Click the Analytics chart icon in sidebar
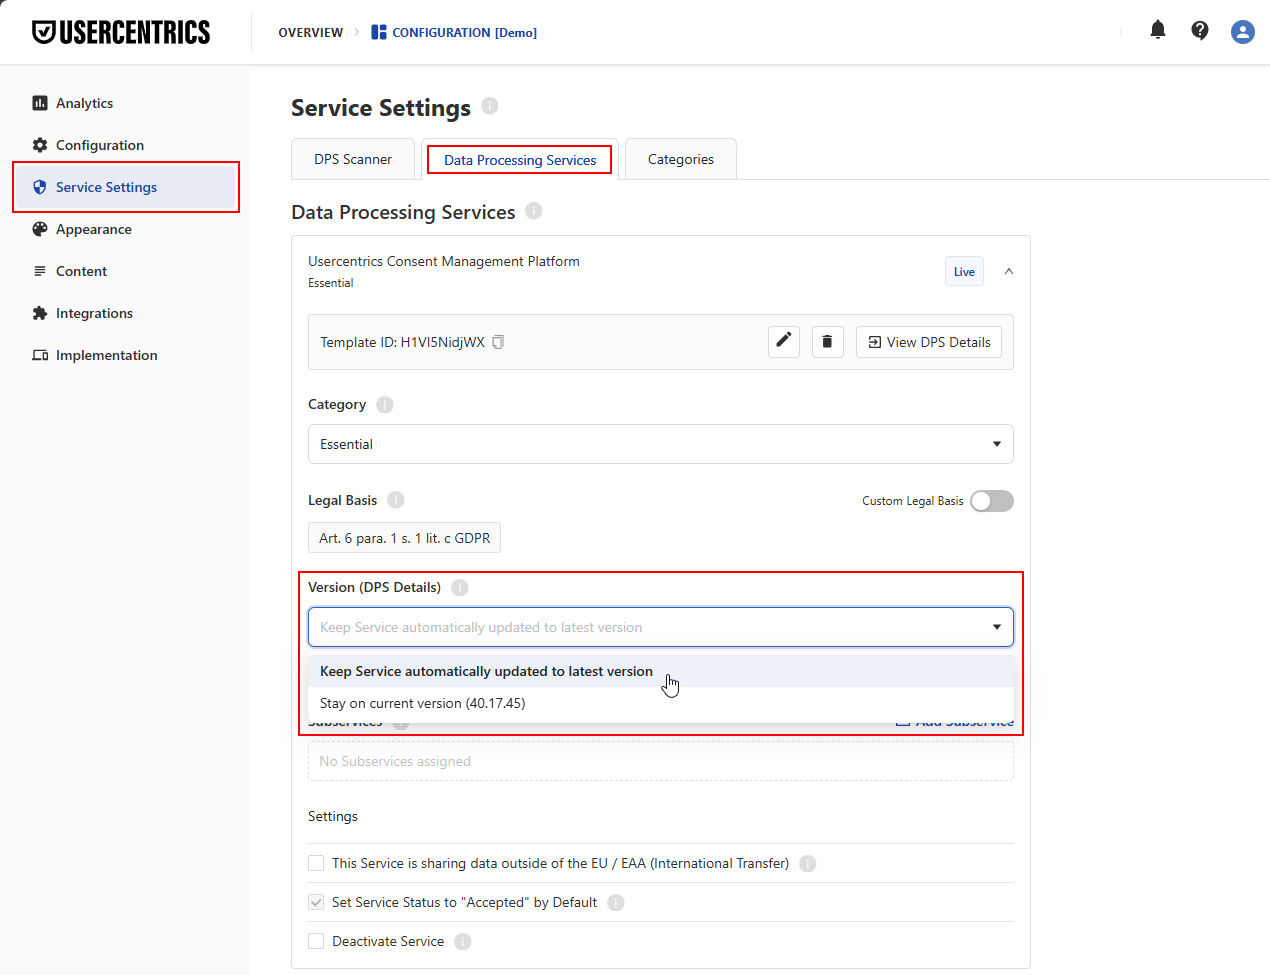This screenshot has height=975, width=1270. point(40,103)
